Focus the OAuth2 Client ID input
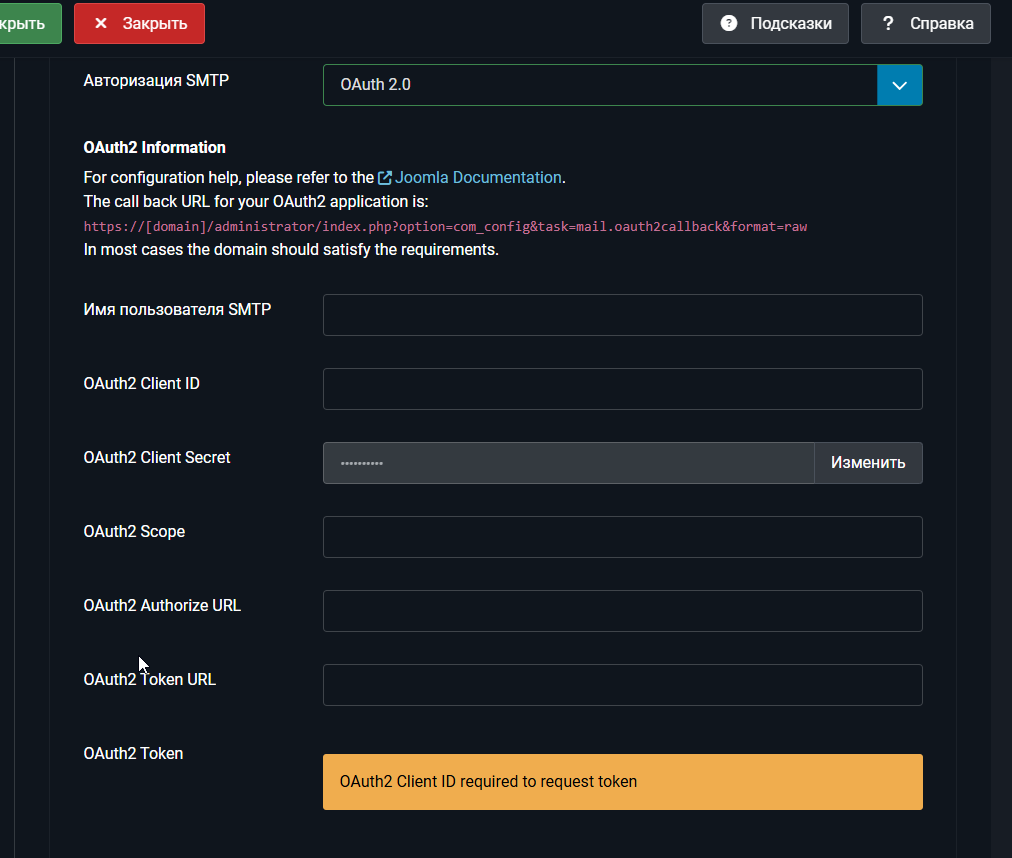 [623, 389]
